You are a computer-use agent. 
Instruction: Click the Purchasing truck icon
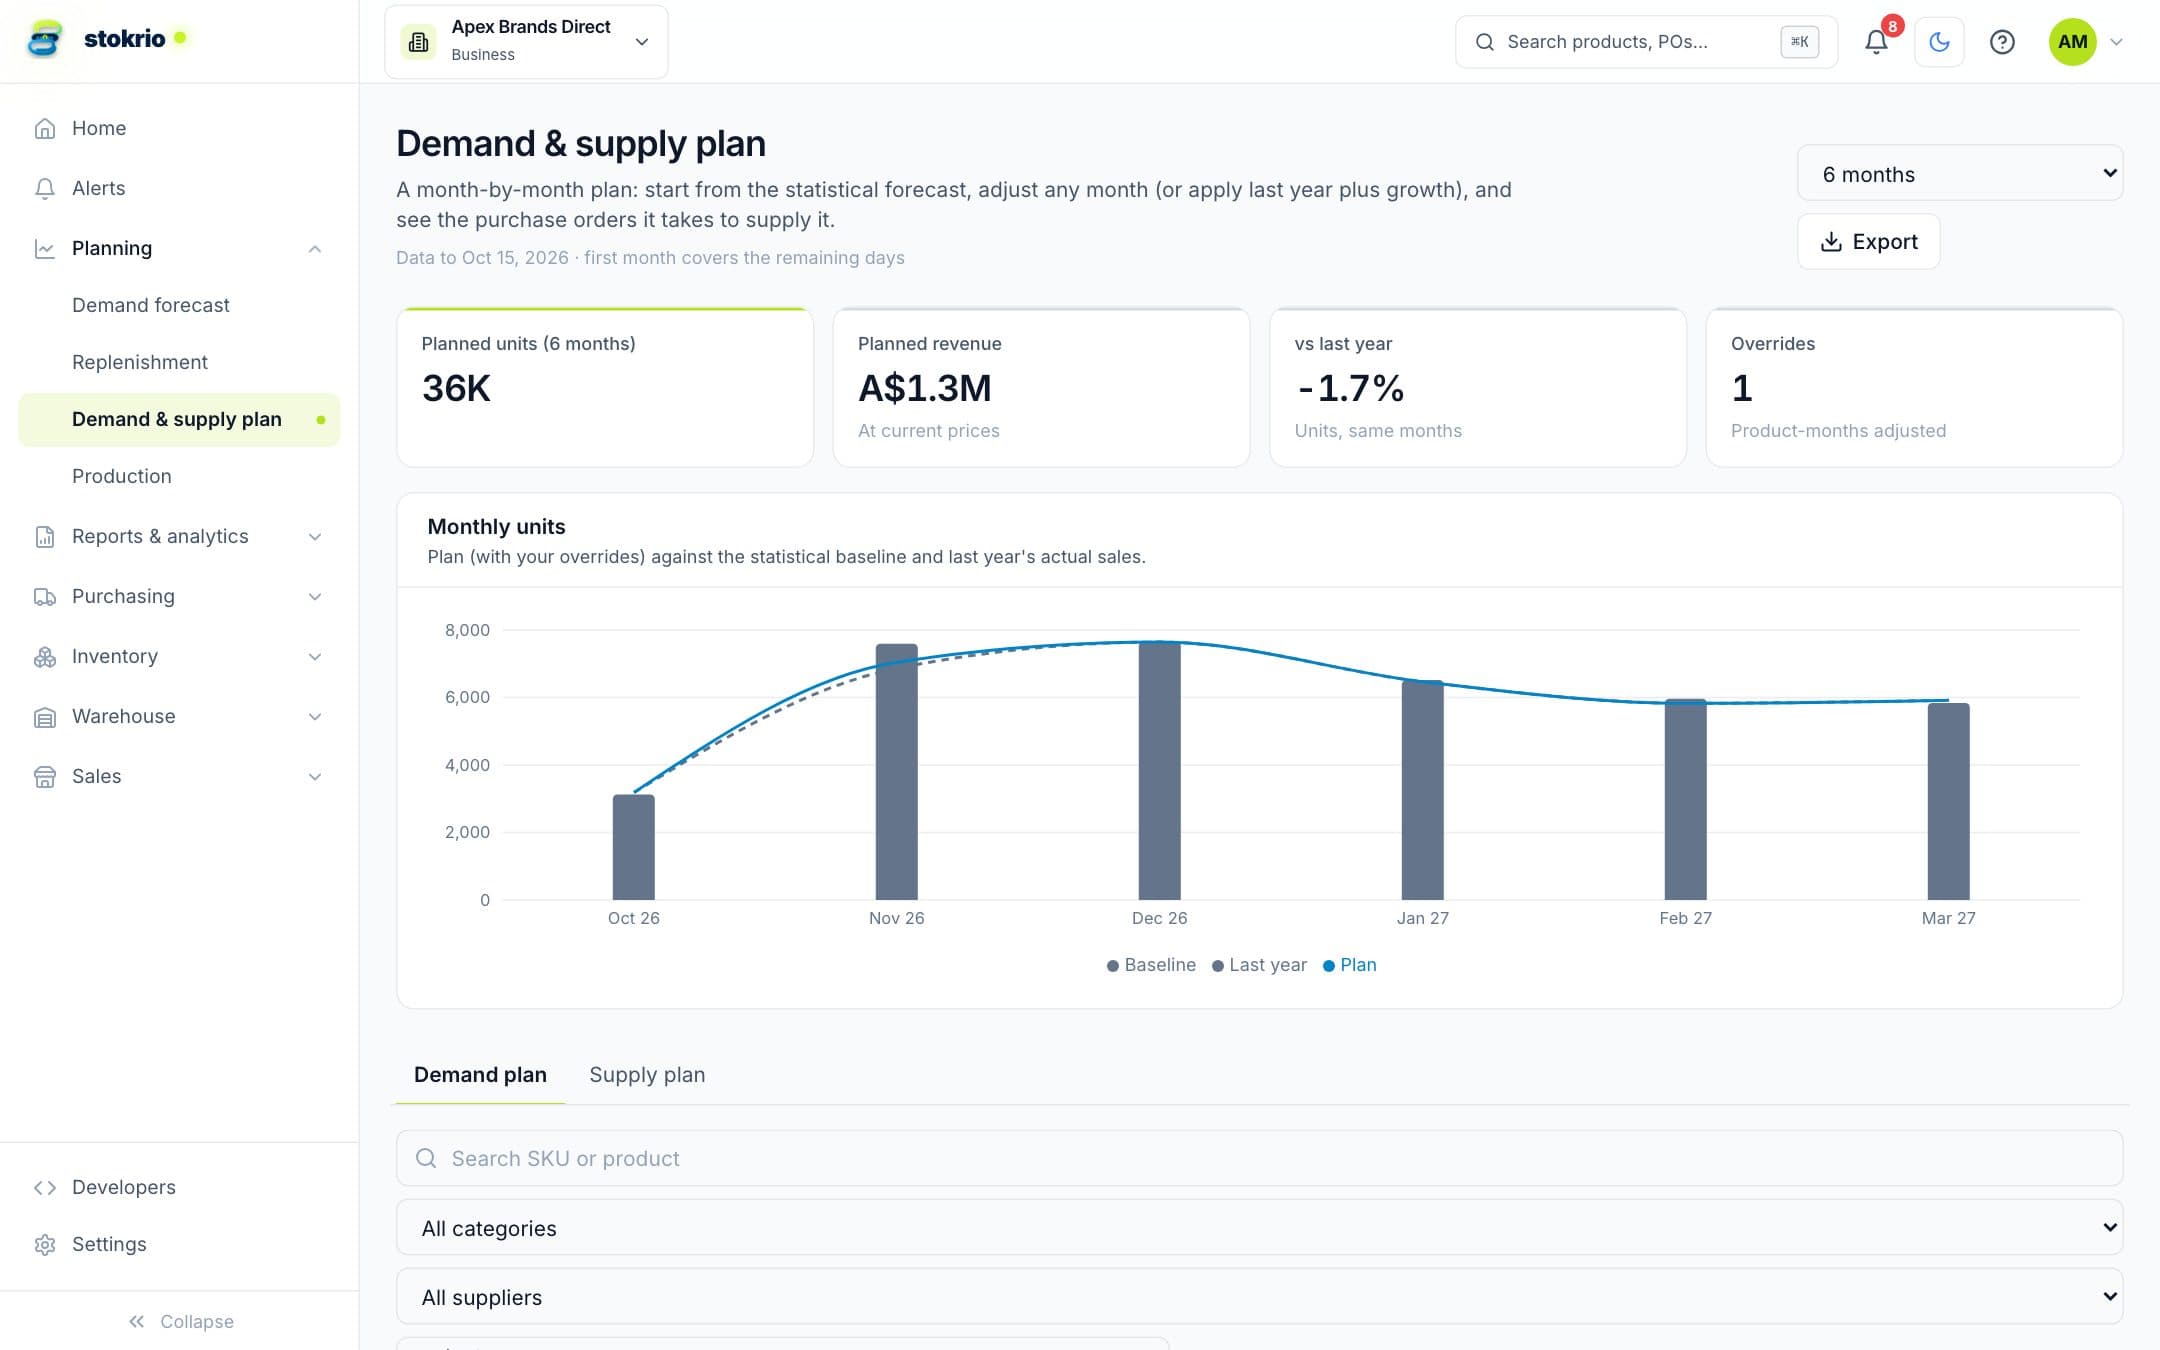(45, 596)
